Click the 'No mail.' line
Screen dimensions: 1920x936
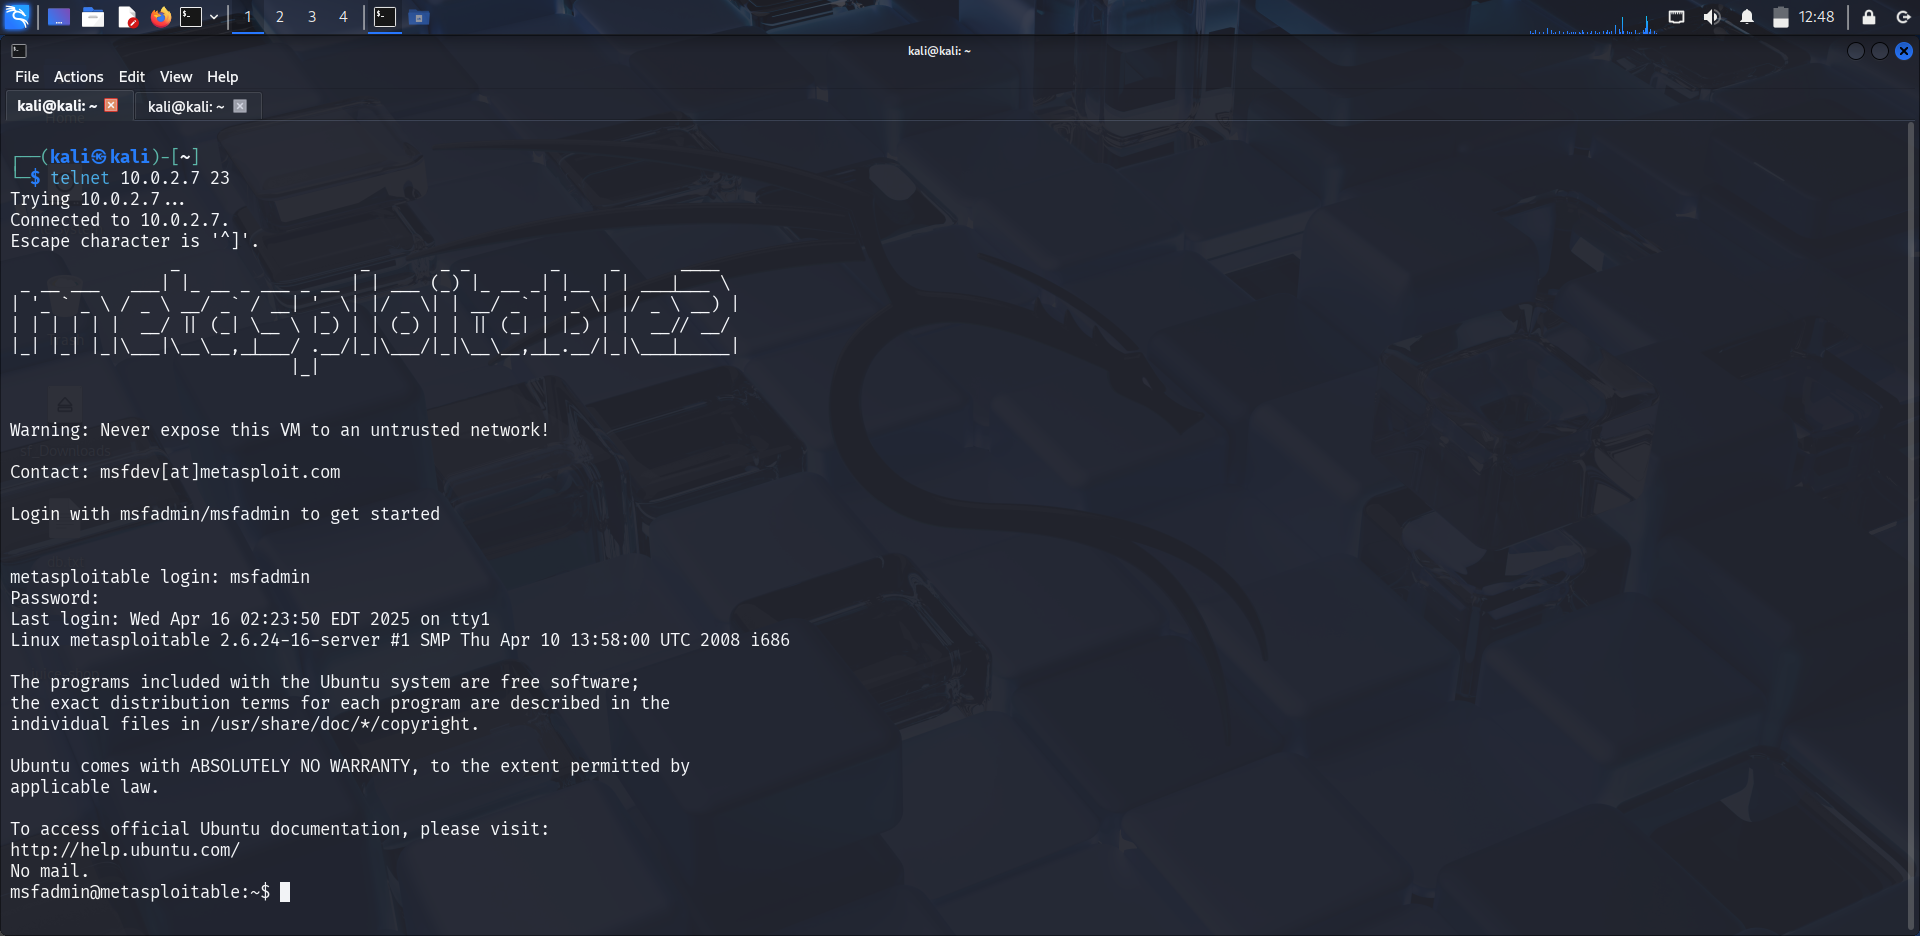tap(50, 871)
